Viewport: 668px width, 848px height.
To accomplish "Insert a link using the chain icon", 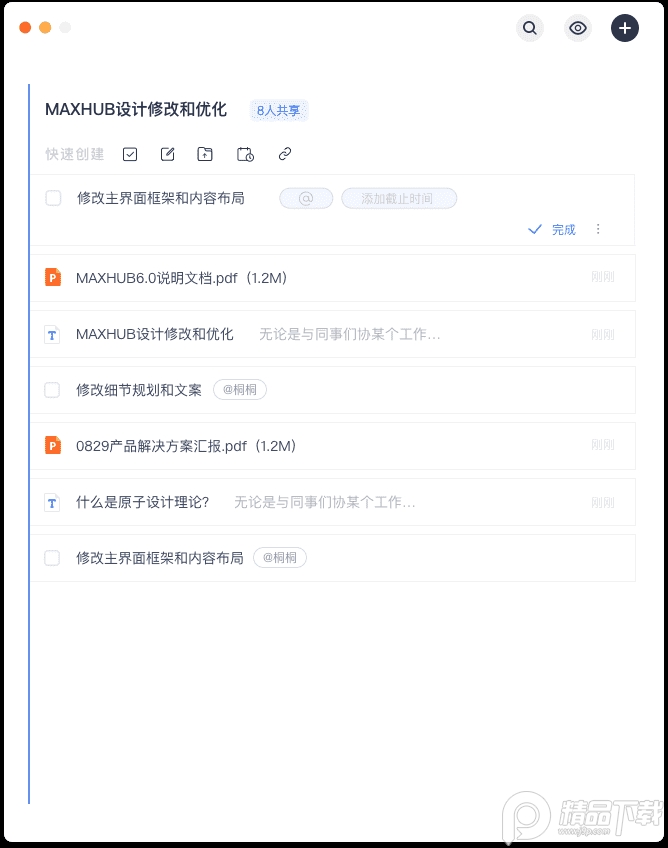I will pos(285,154).
